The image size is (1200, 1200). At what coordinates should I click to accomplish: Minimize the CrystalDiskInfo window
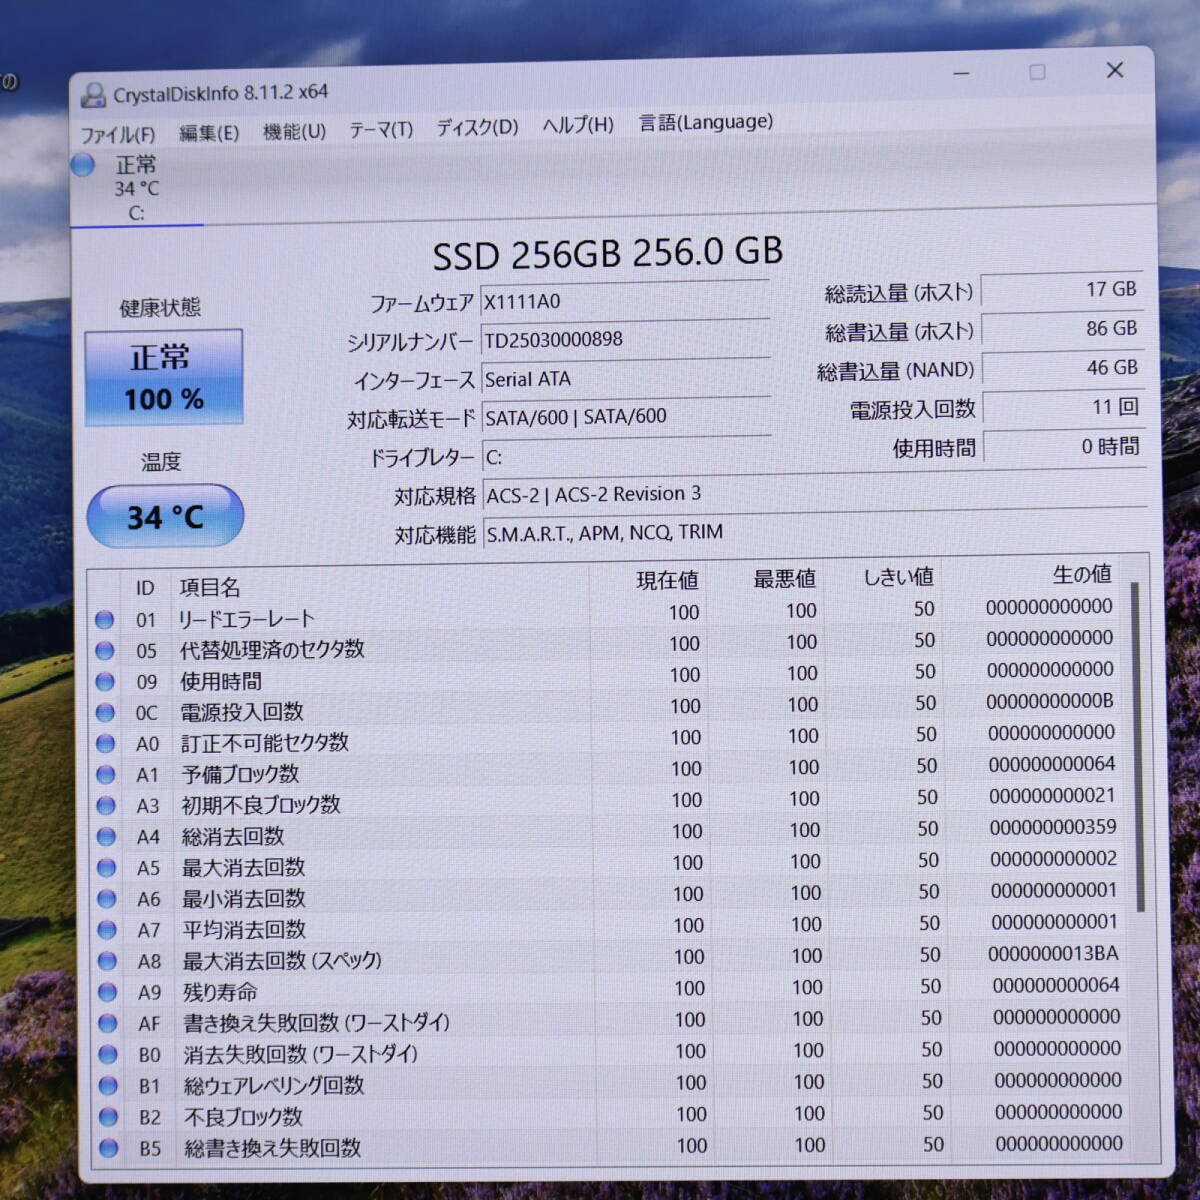tap(962, 74)
